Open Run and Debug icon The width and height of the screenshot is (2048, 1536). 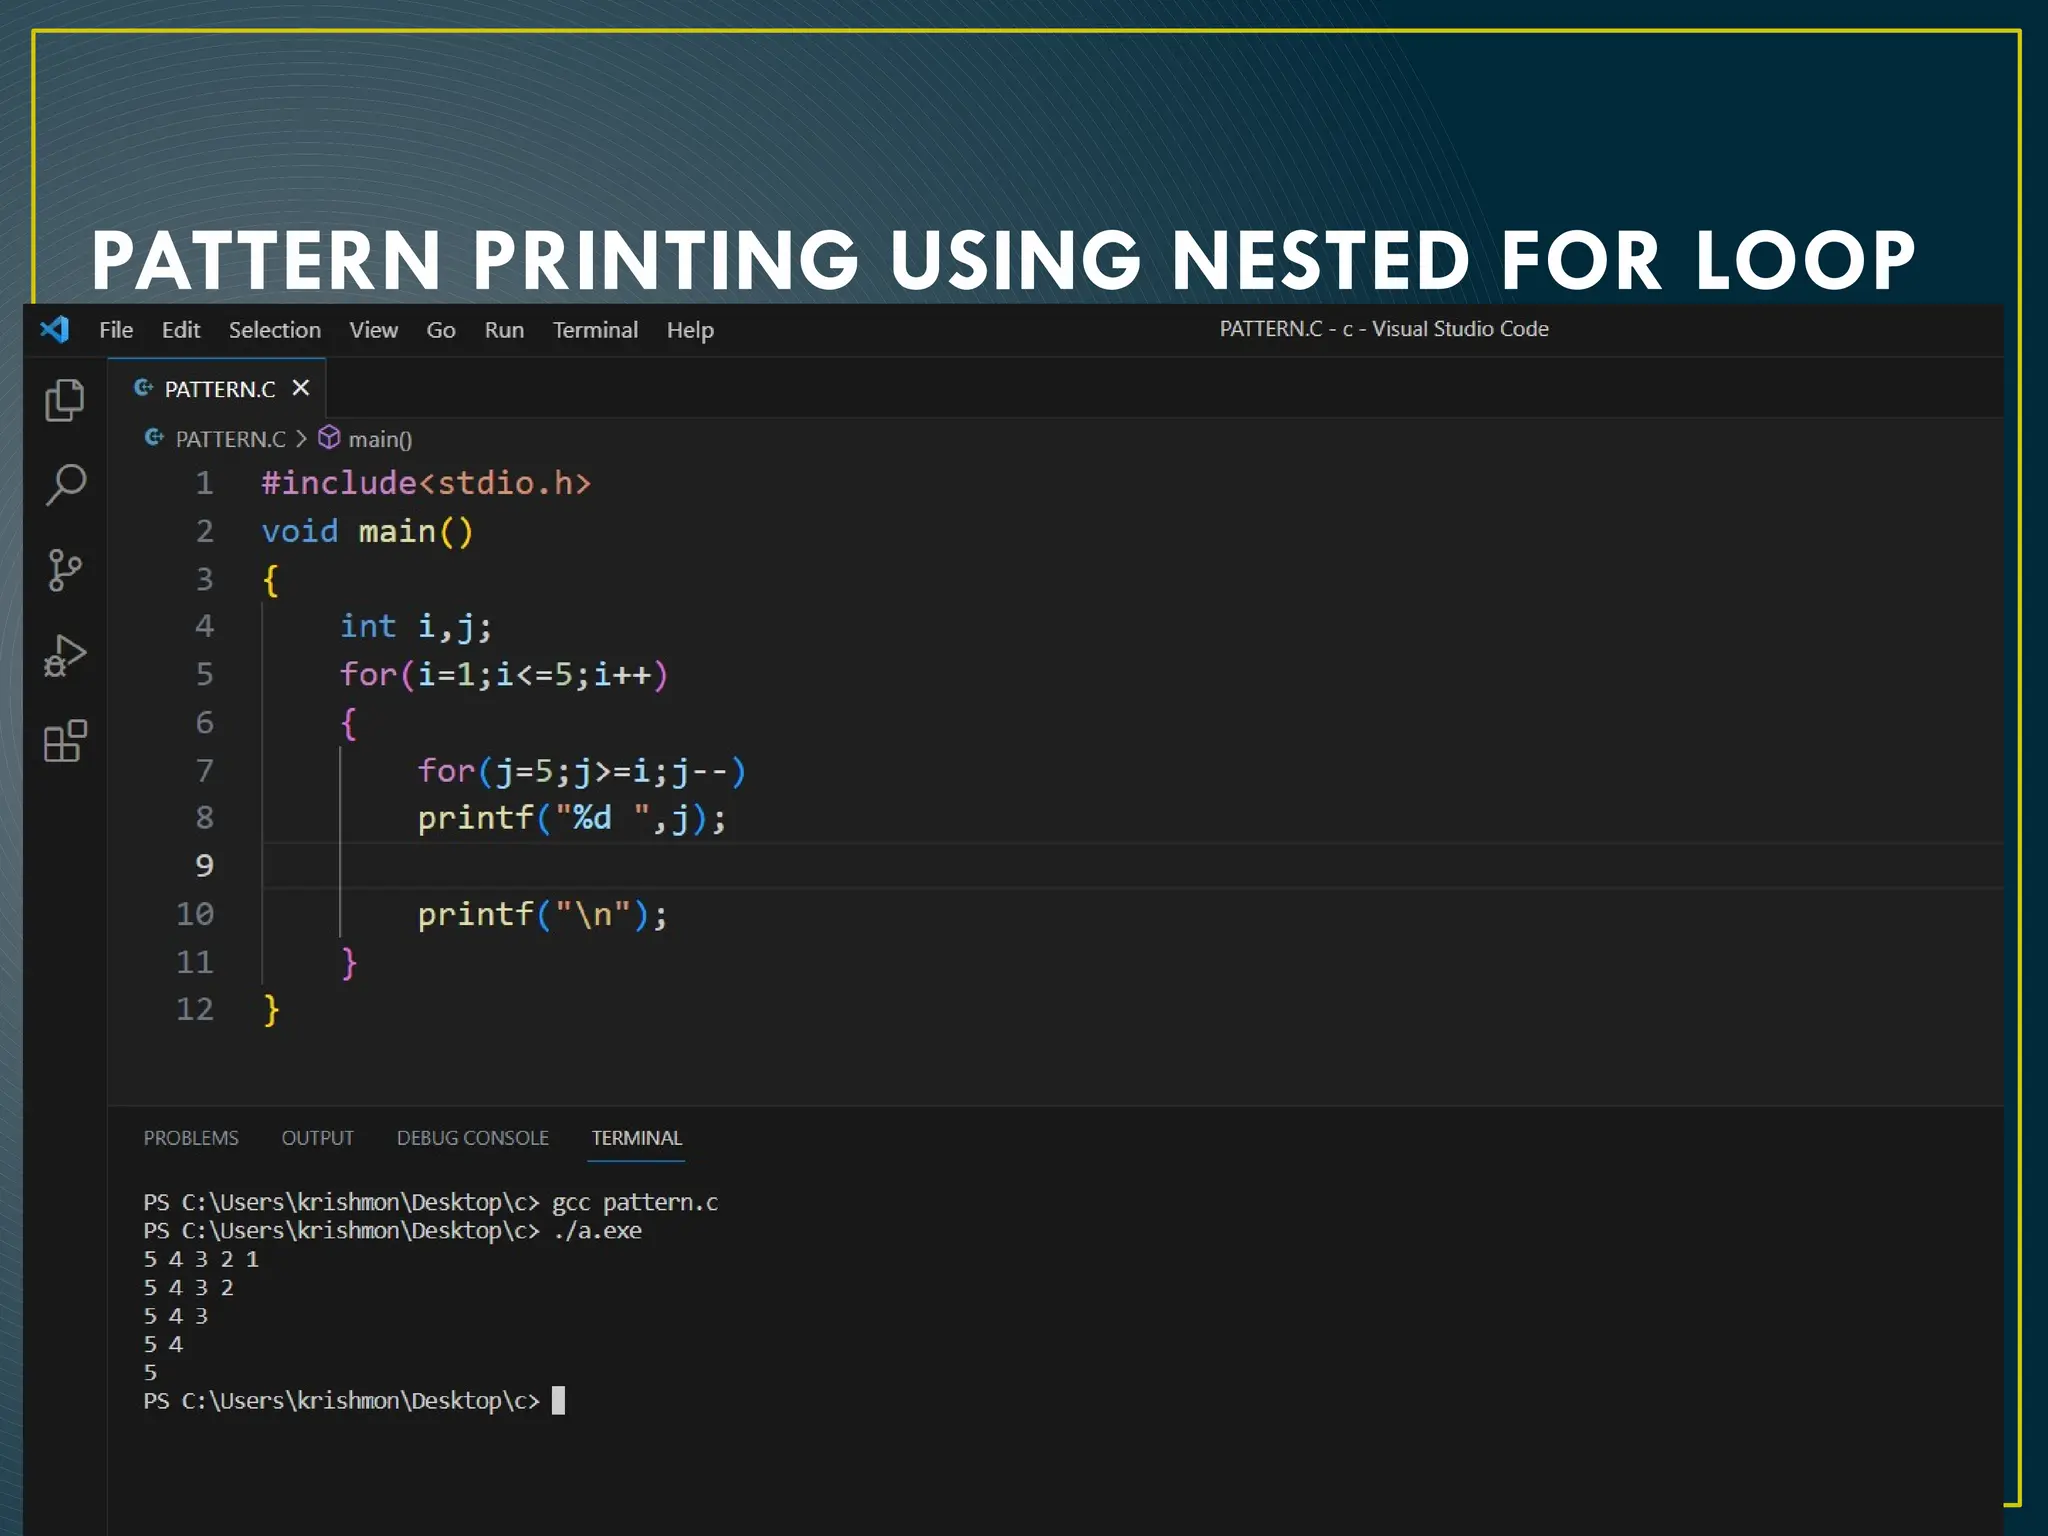pos(65,656)
